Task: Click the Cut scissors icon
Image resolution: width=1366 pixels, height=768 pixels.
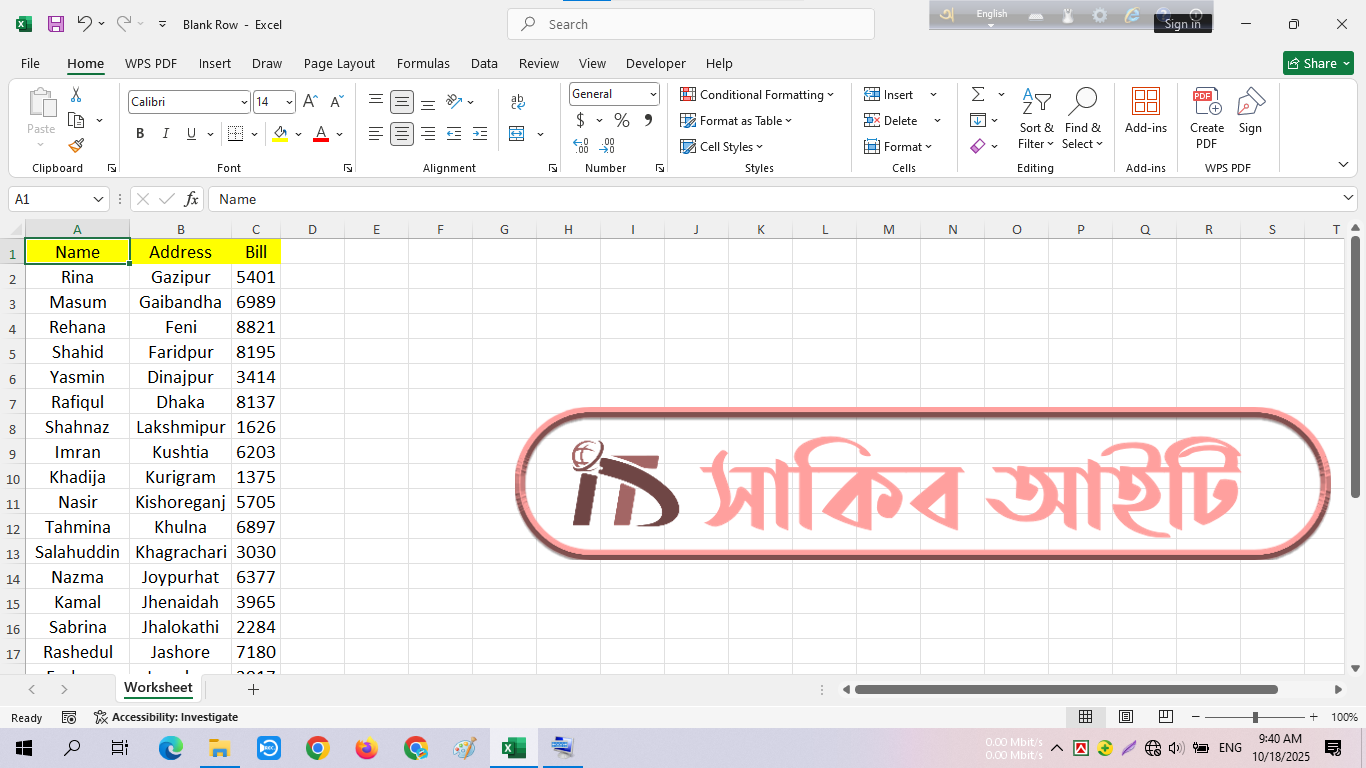Action: (76, 95)
